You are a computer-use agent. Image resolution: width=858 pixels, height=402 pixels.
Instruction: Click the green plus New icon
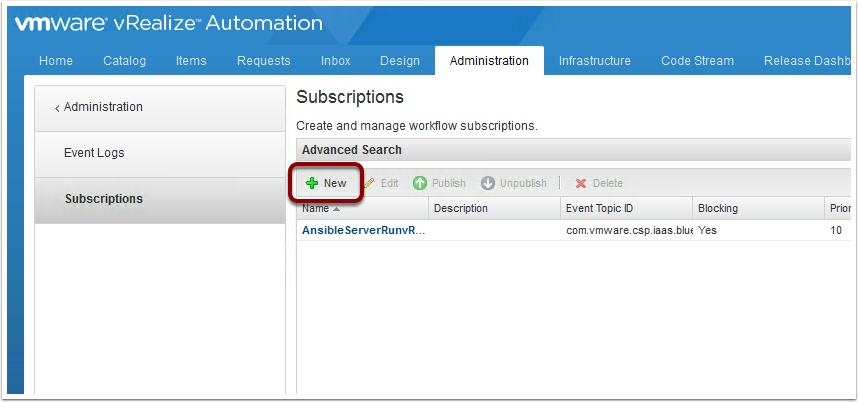tap(312, 183)
